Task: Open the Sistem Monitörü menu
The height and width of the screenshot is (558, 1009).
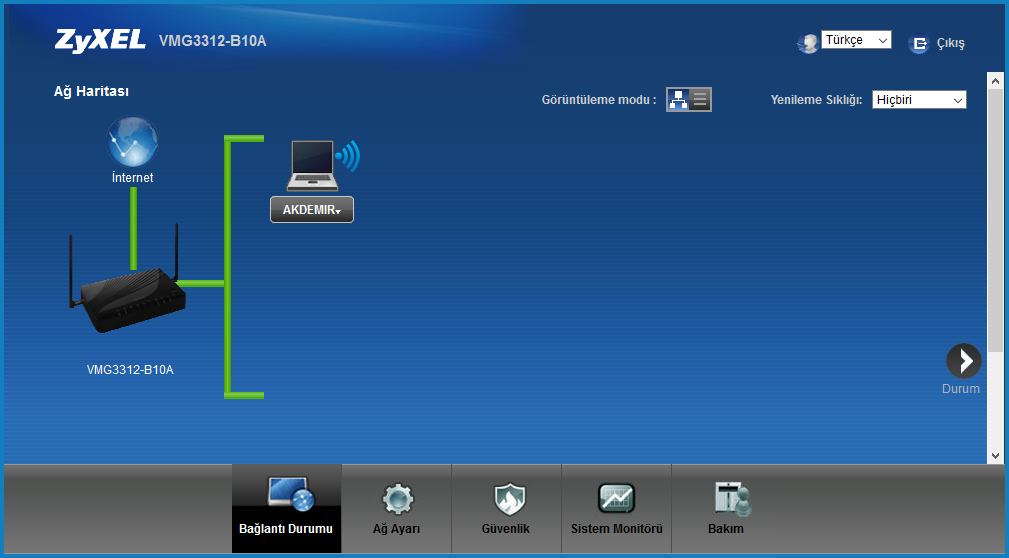Action: pyautogui.click(x=616, y=509)
